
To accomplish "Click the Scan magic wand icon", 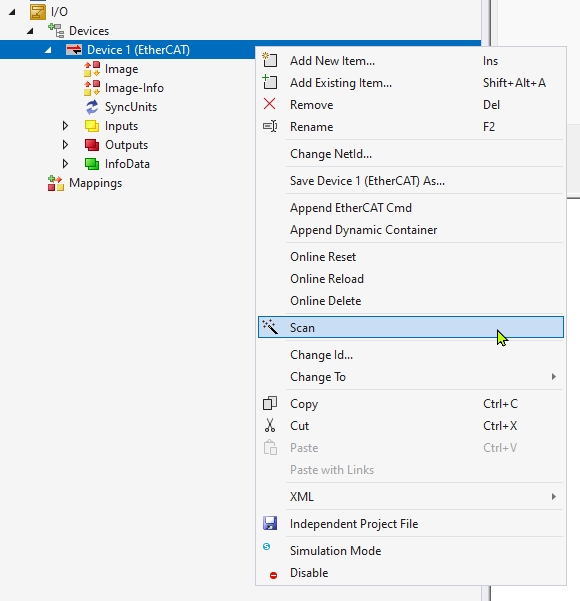I will coord(270,327).
